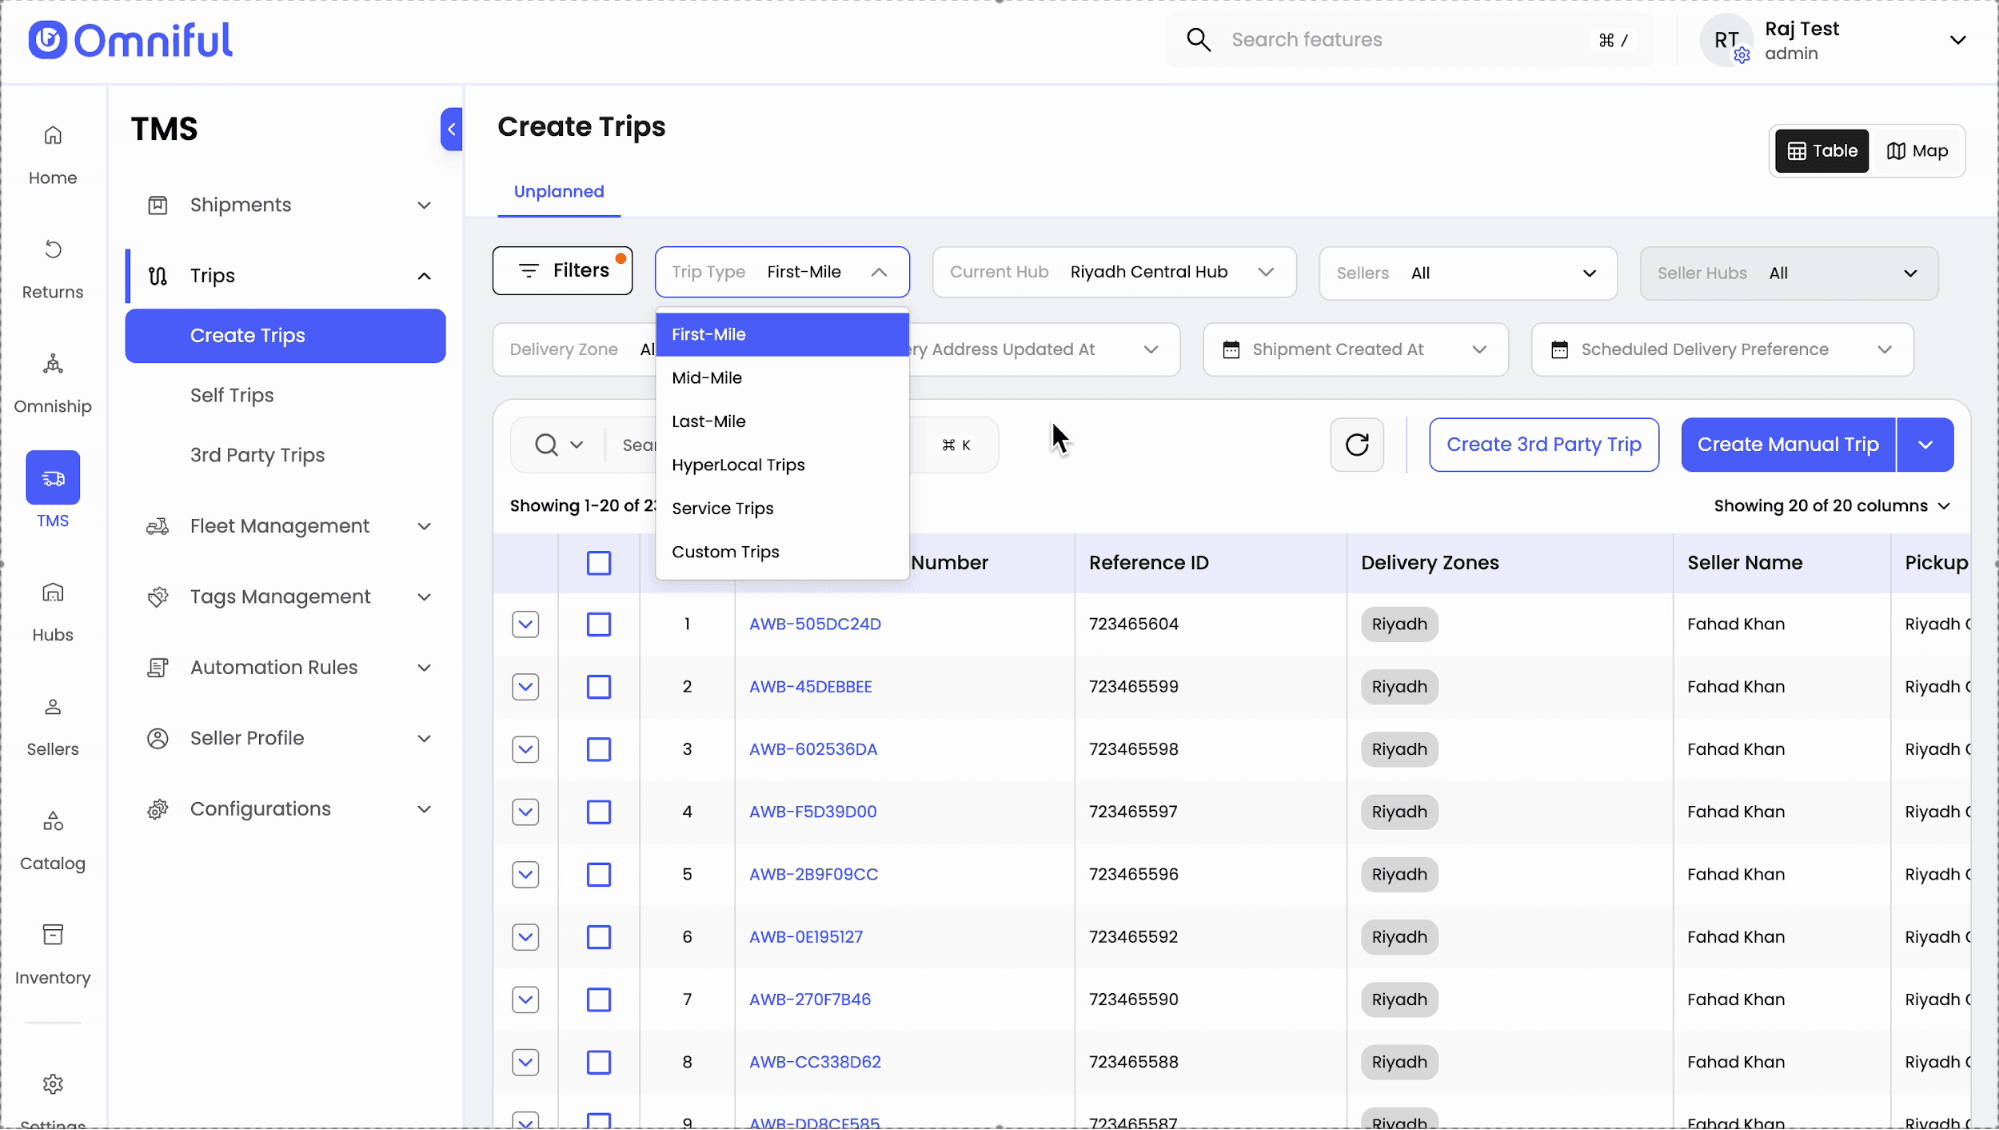Select HyperLocal Trips option

(738, 465)
